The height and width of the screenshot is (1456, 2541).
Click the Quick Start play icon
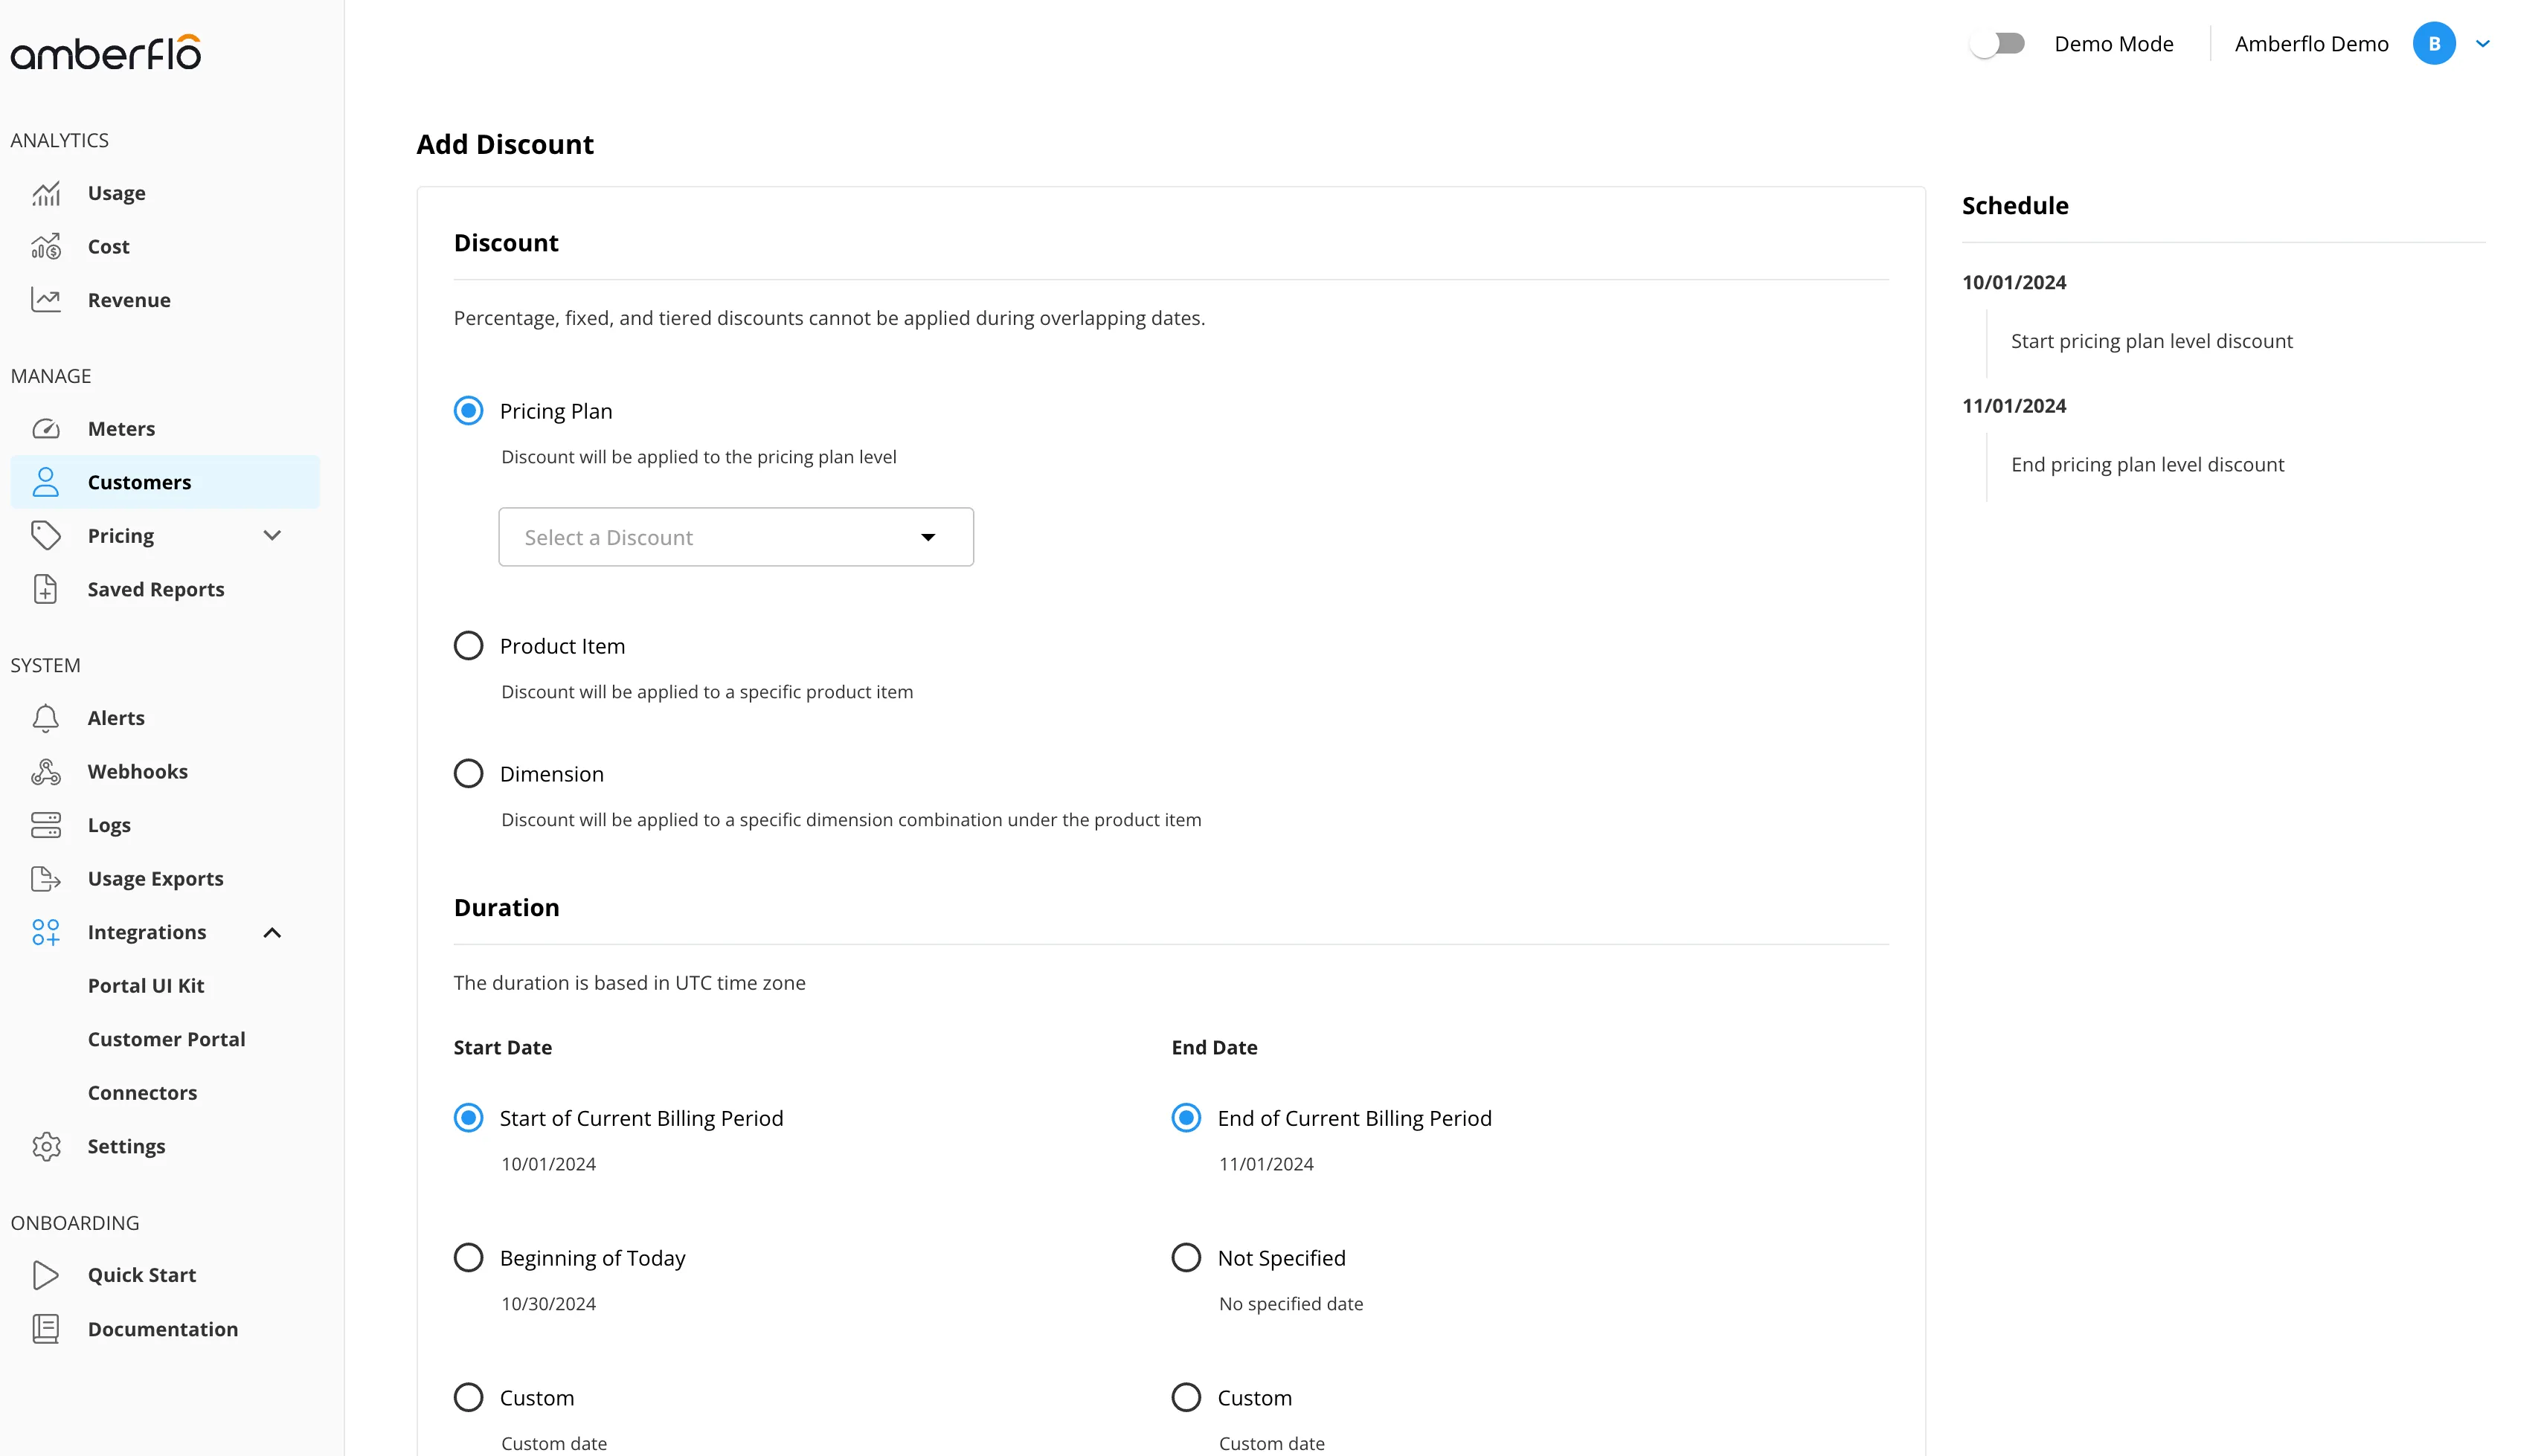46,1275
